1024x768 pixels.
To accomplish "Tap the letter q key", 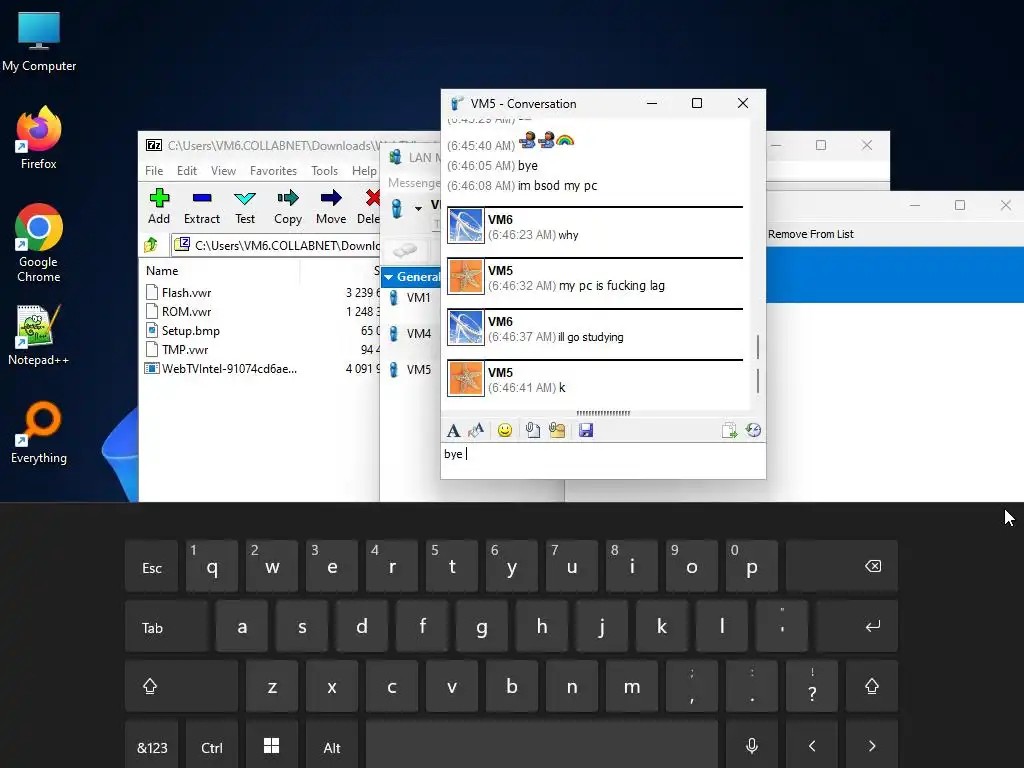I will (x=212, y=566).
